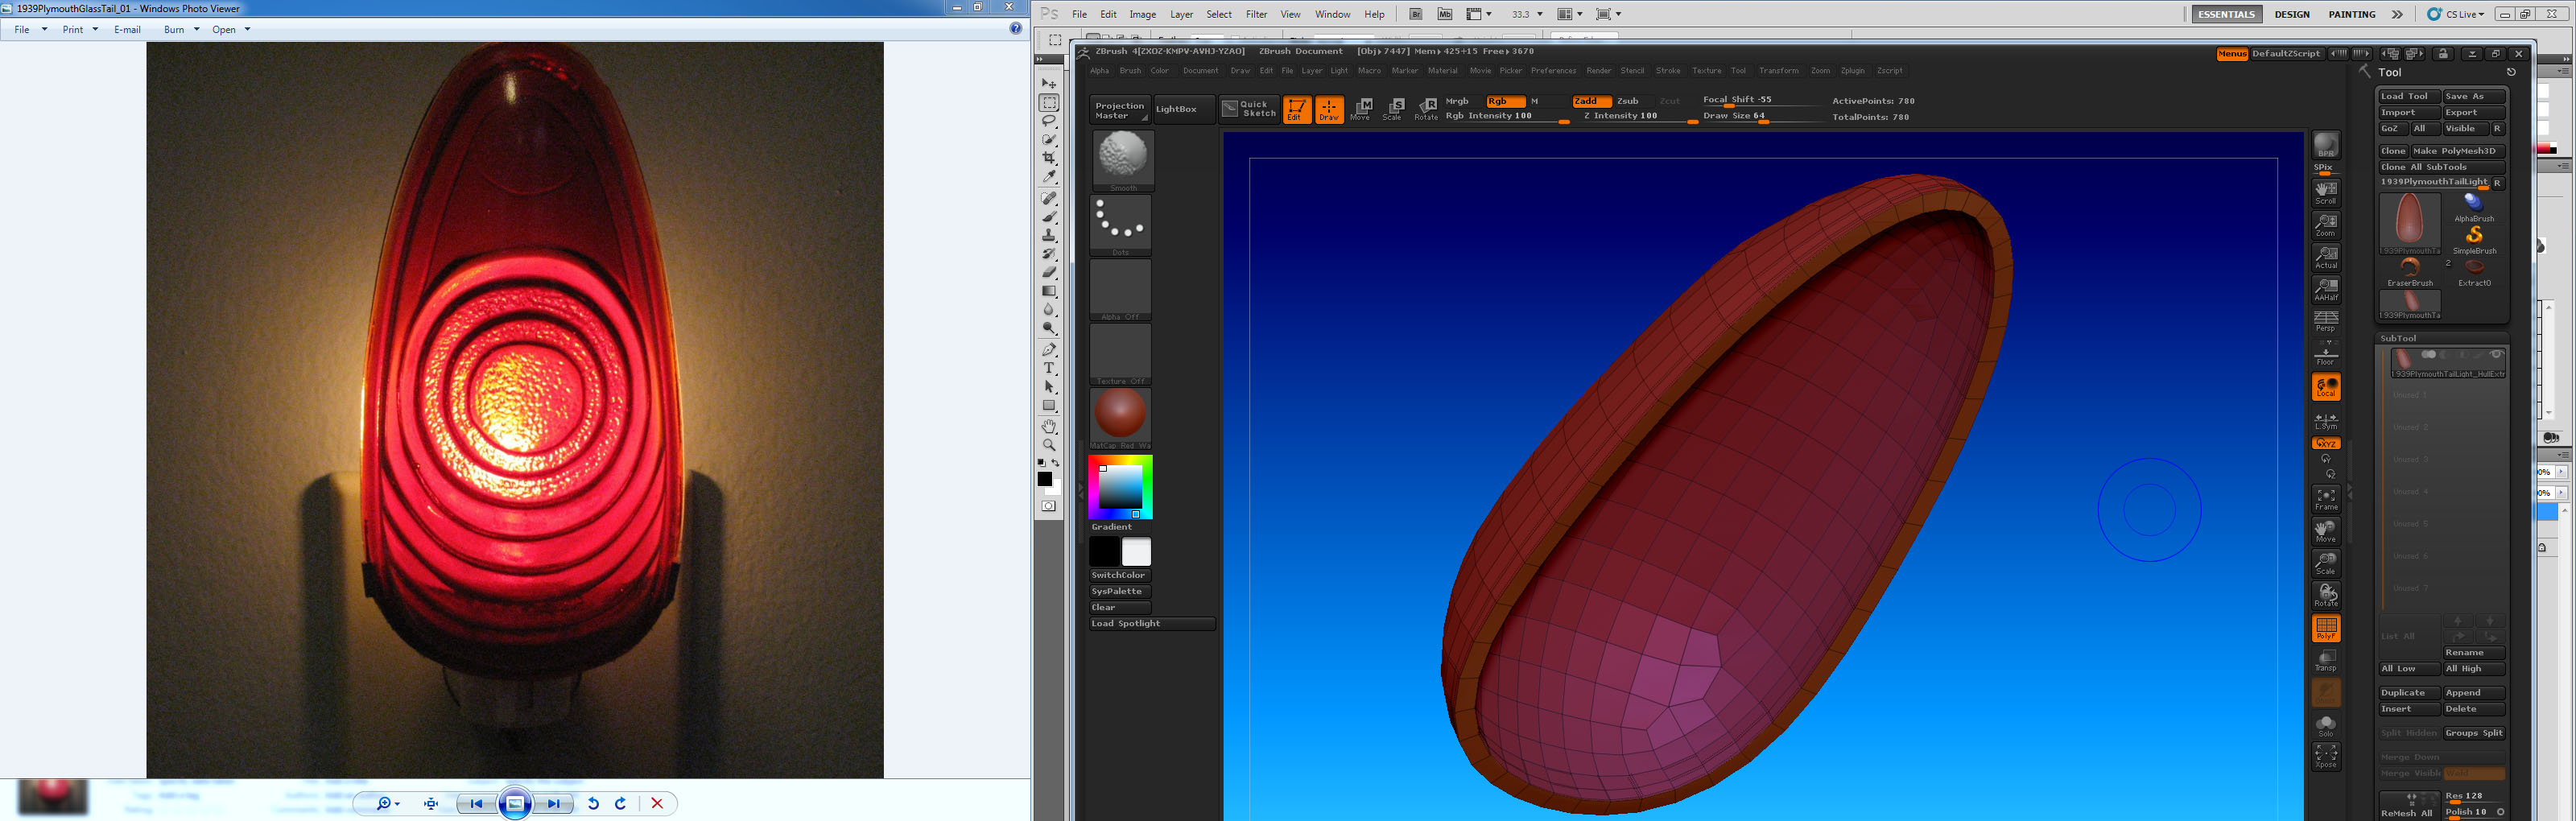The width and height of the screenshot is (2576, 821).
Task: Activate ZBrush Rotate mode button
Action: [x=1426, y=109]
